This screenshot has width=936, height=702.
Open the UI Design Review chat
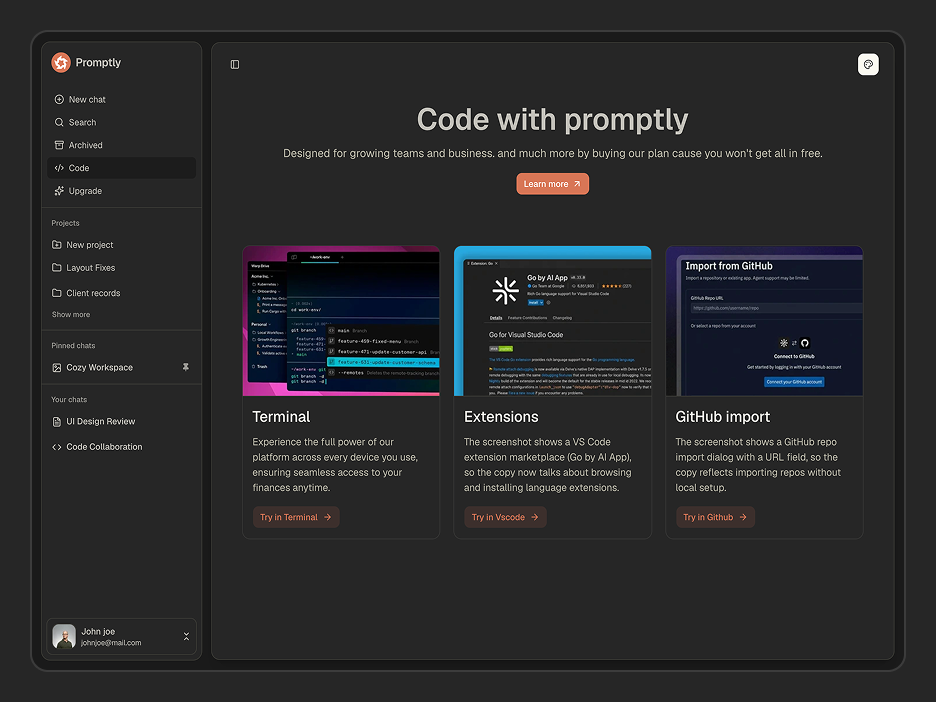[x=121, y=421]
